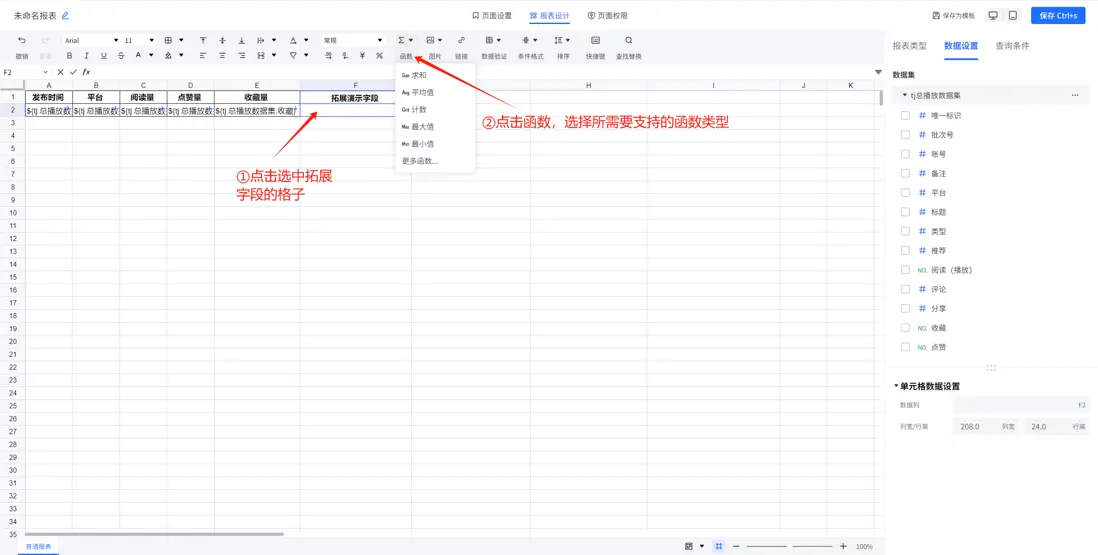Align text to the top icon
1098x555 pixels.
pyautogui.click(x=203, y=41)
